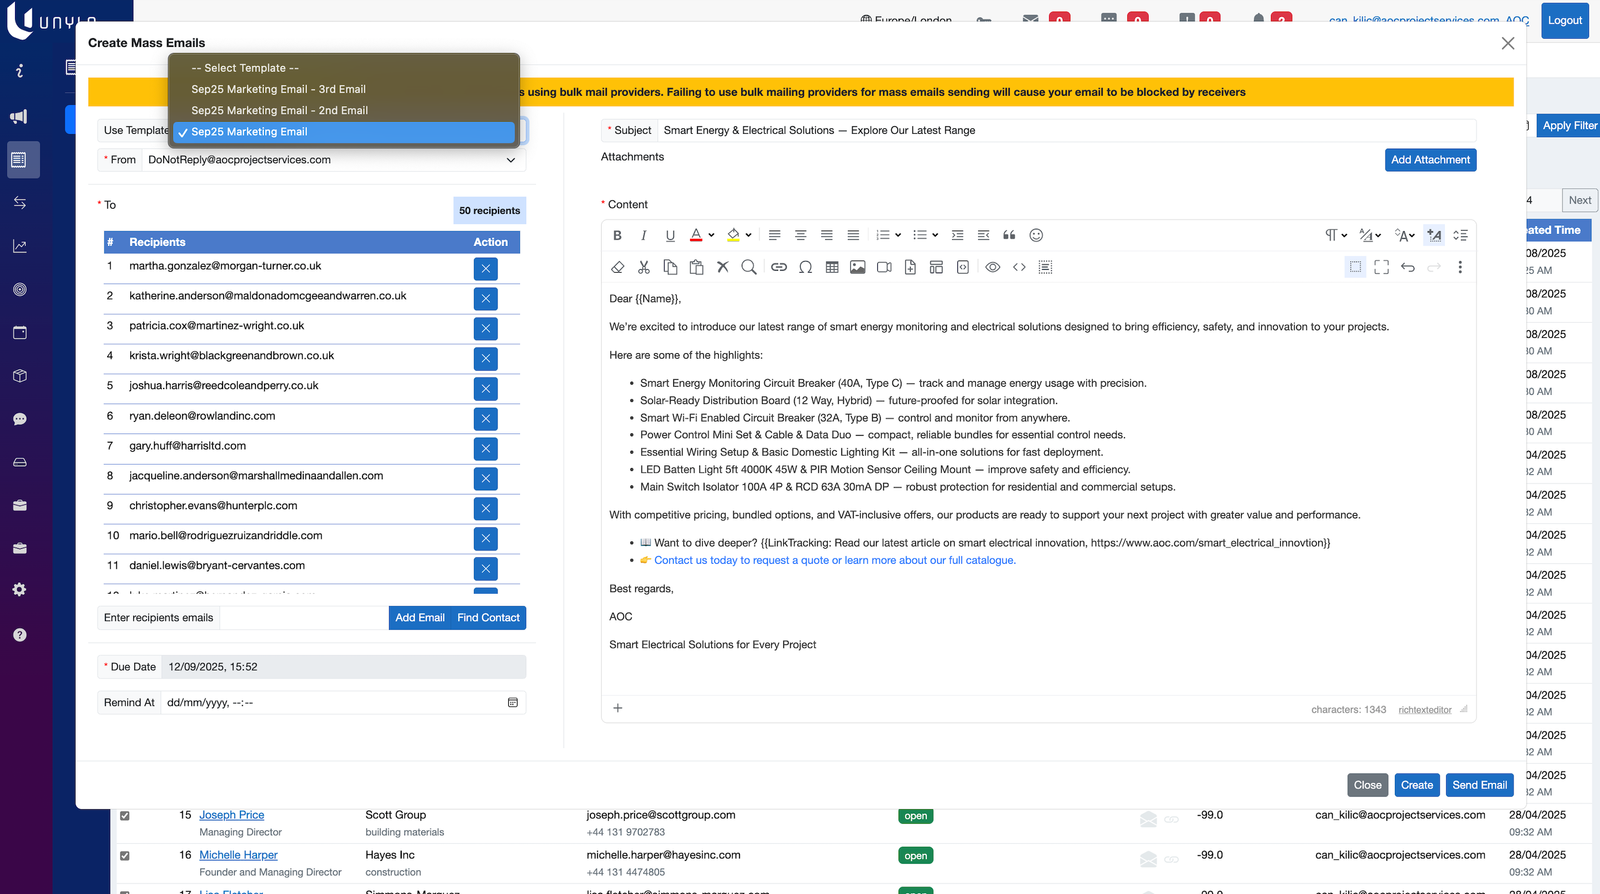The width and height of the screenshot is (1600, 894).
Task: Toggle show blocks in editor
Action: tap(1355, 268)
